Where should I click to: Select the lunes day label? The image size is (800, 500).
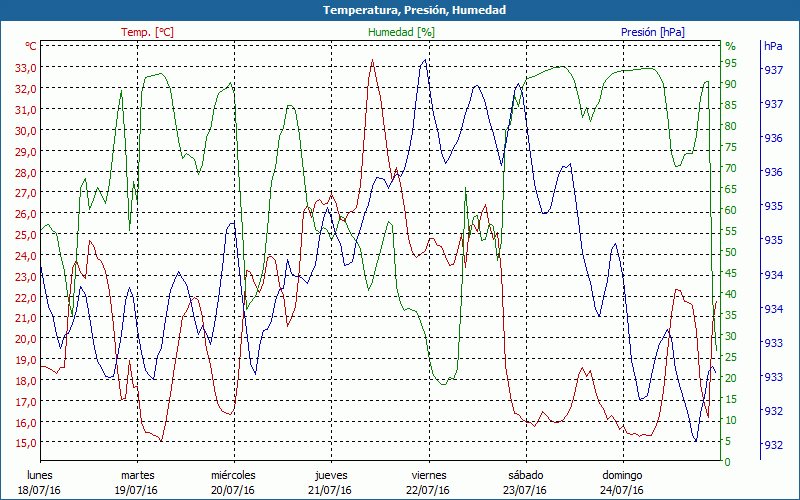40,475
